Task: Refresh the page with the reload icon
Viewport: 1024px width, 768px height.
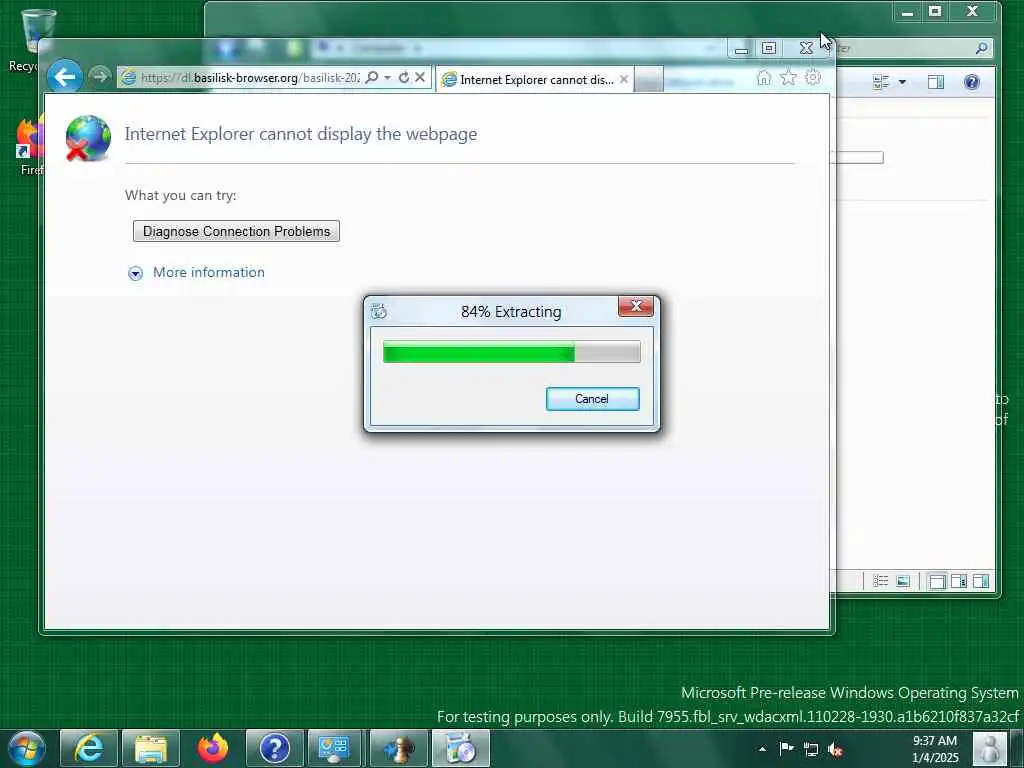Action: click(404, 78)
